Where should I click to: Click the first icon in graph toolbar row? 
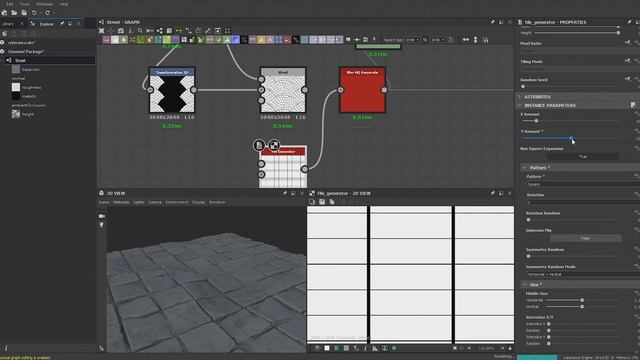102,31
